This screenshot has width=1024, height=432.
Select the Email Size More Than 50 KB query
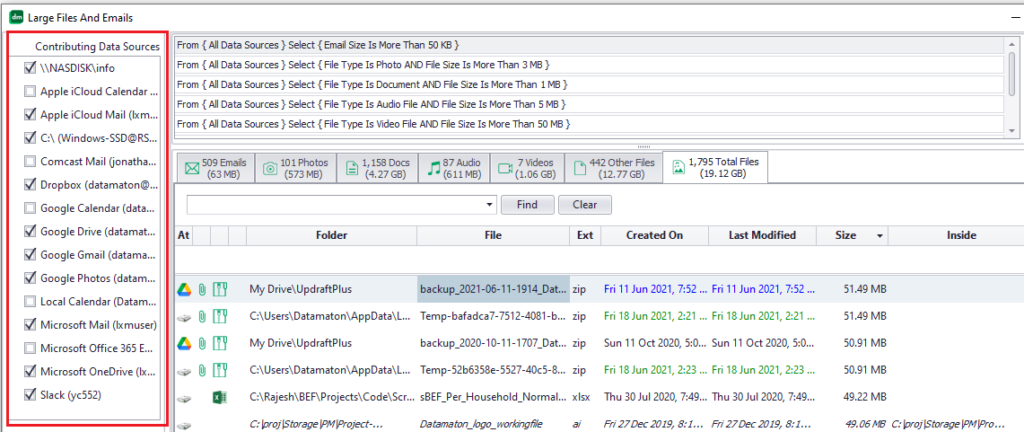pyautogui.click(x=589, y=45)
